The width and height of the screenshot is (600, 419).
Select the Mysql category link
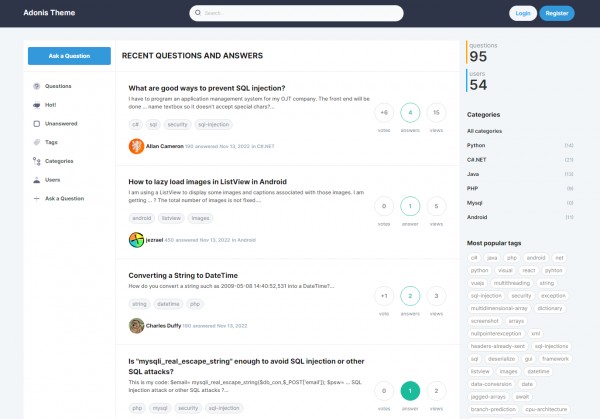click(475, 202)
